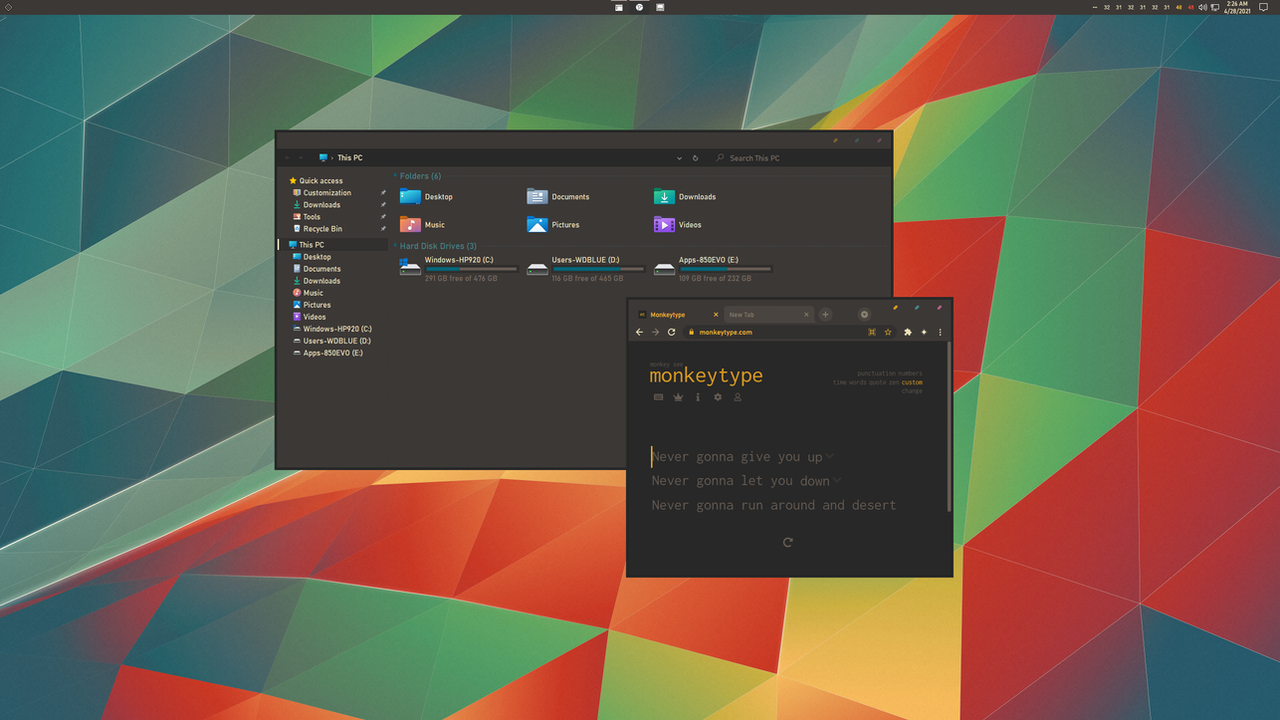Click the Search This PC field
1280x720 pixels.
[799, 158]
